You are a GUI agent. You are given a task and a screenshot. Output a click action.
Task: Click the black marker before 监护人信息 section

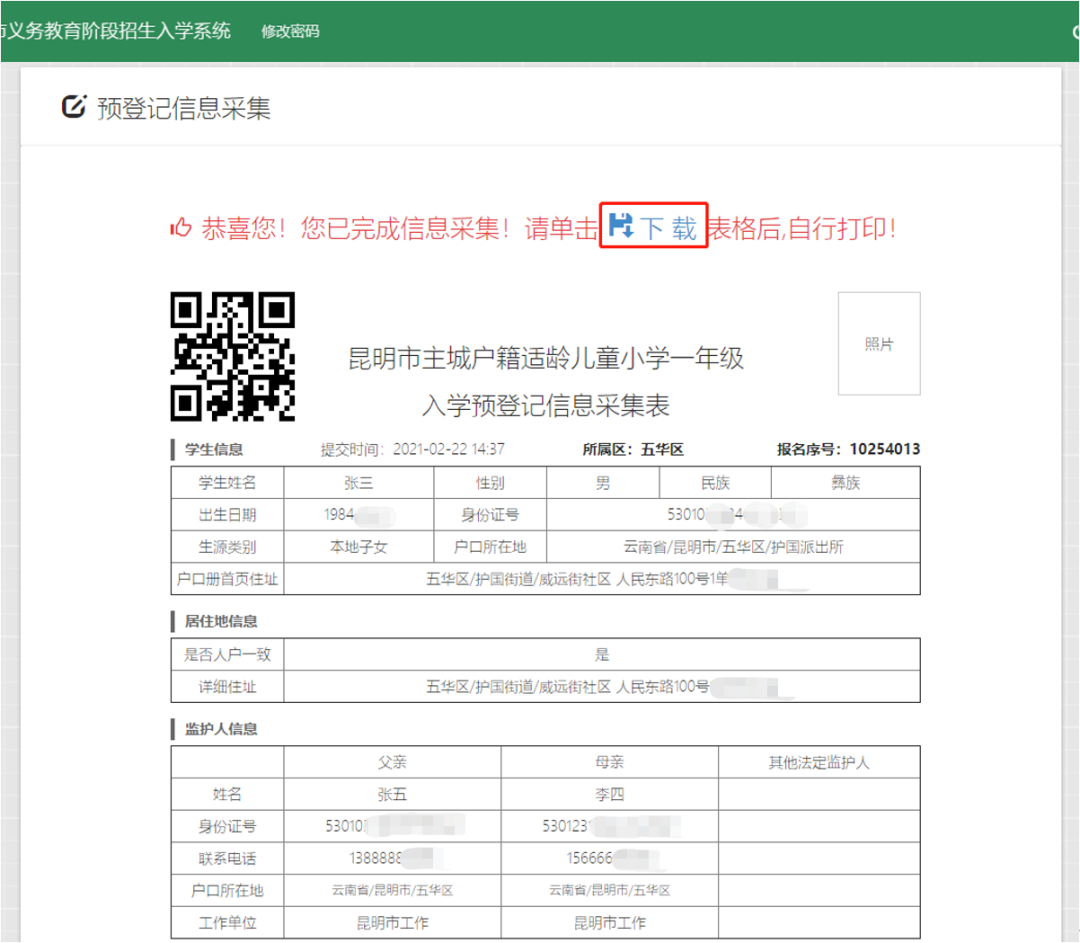[x=173, y=729]
